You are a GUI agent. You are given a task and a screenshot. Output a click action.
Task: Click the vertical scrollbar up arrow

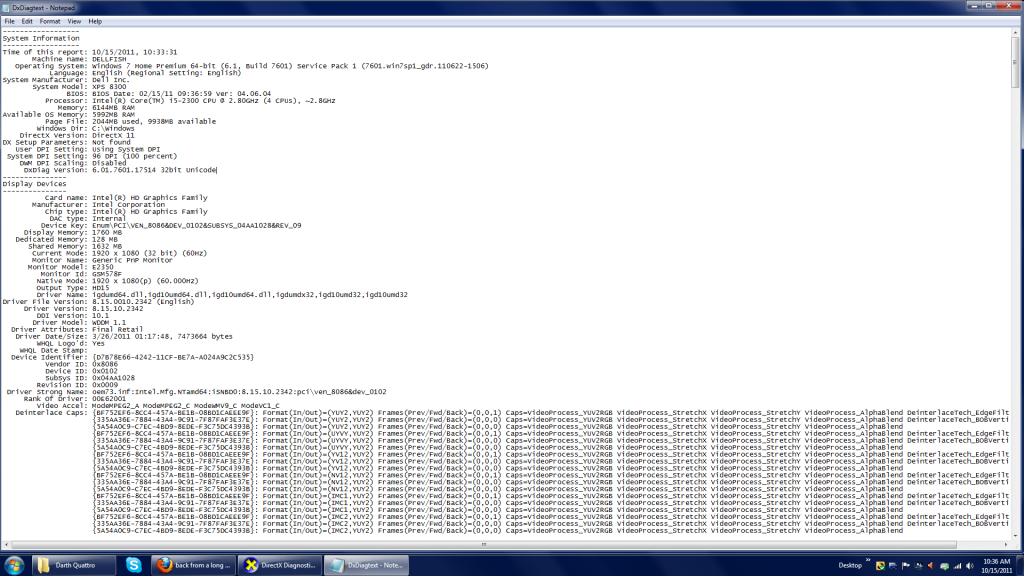1015,32
